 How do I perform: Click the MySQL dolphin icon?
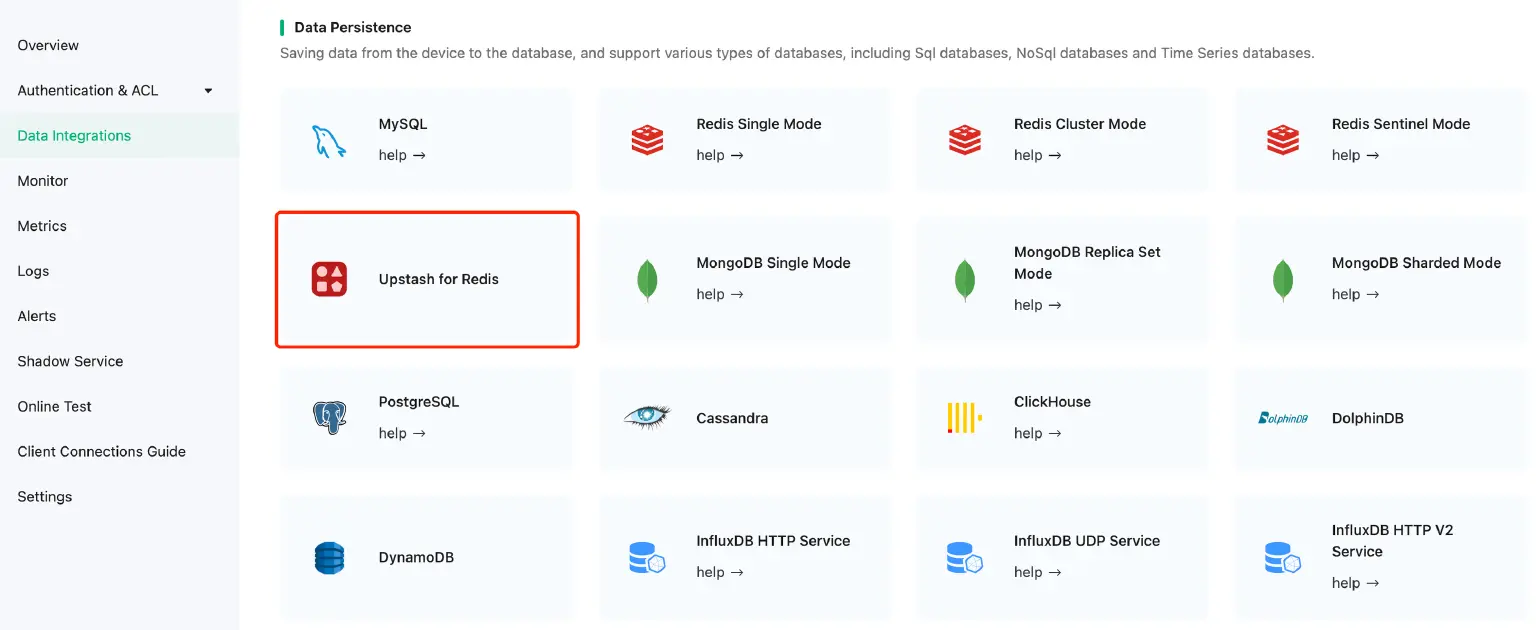pos(330,140)
